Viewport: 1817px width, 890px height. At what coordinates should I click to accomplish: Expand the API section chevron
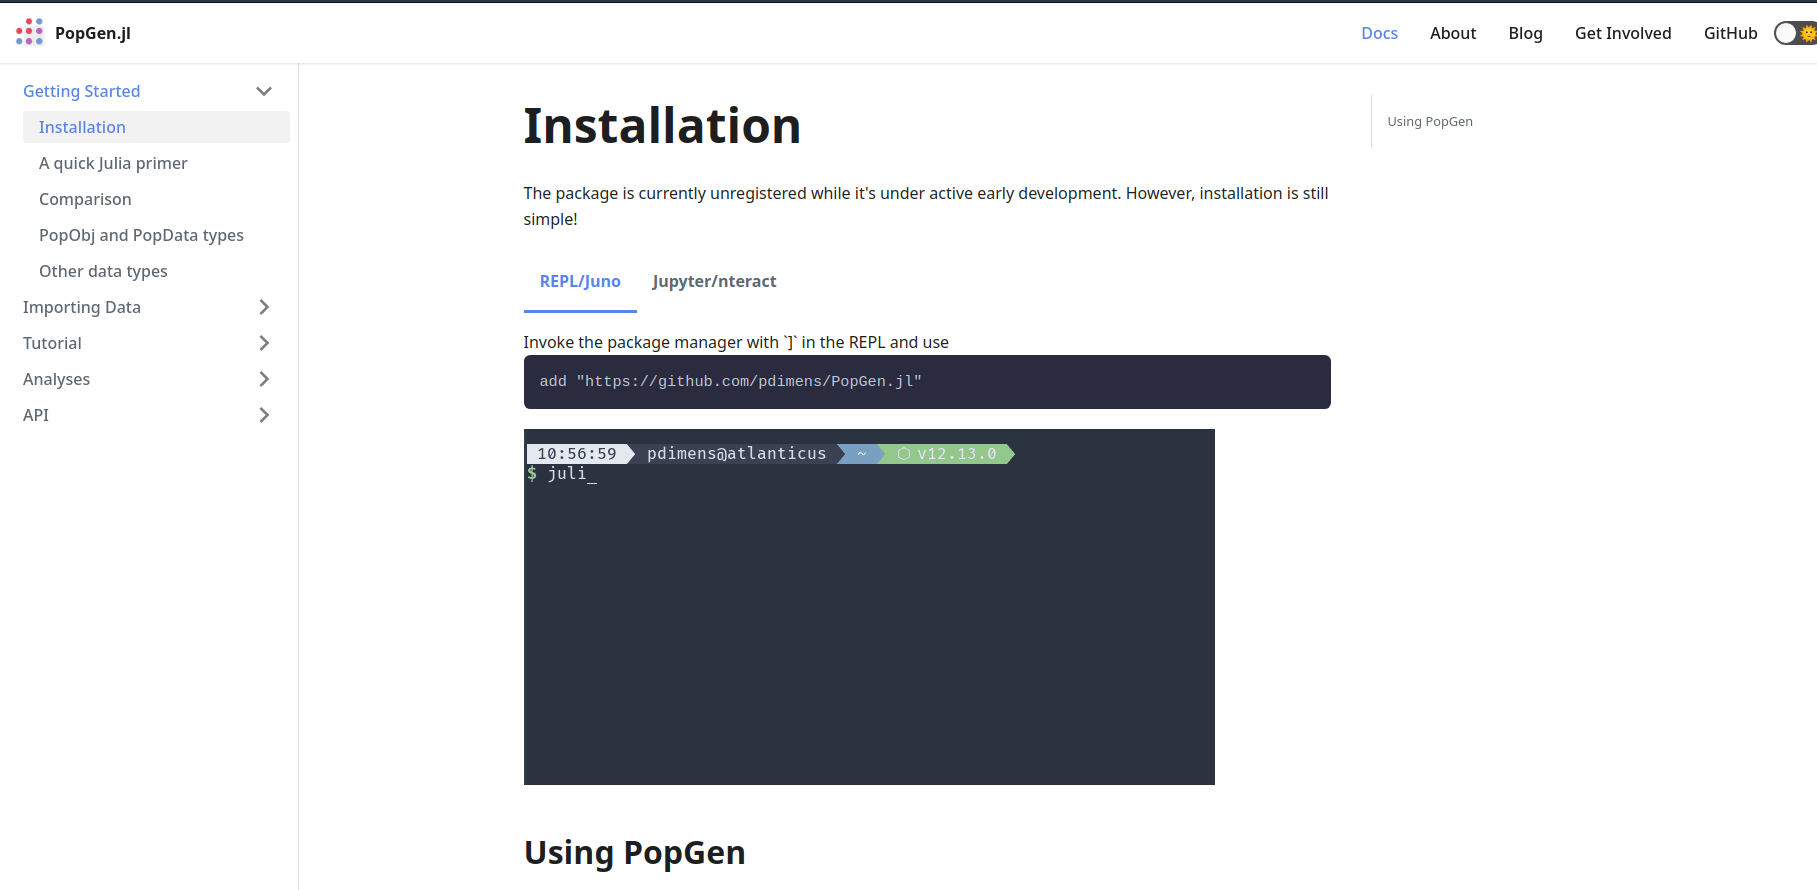point(264,415)
